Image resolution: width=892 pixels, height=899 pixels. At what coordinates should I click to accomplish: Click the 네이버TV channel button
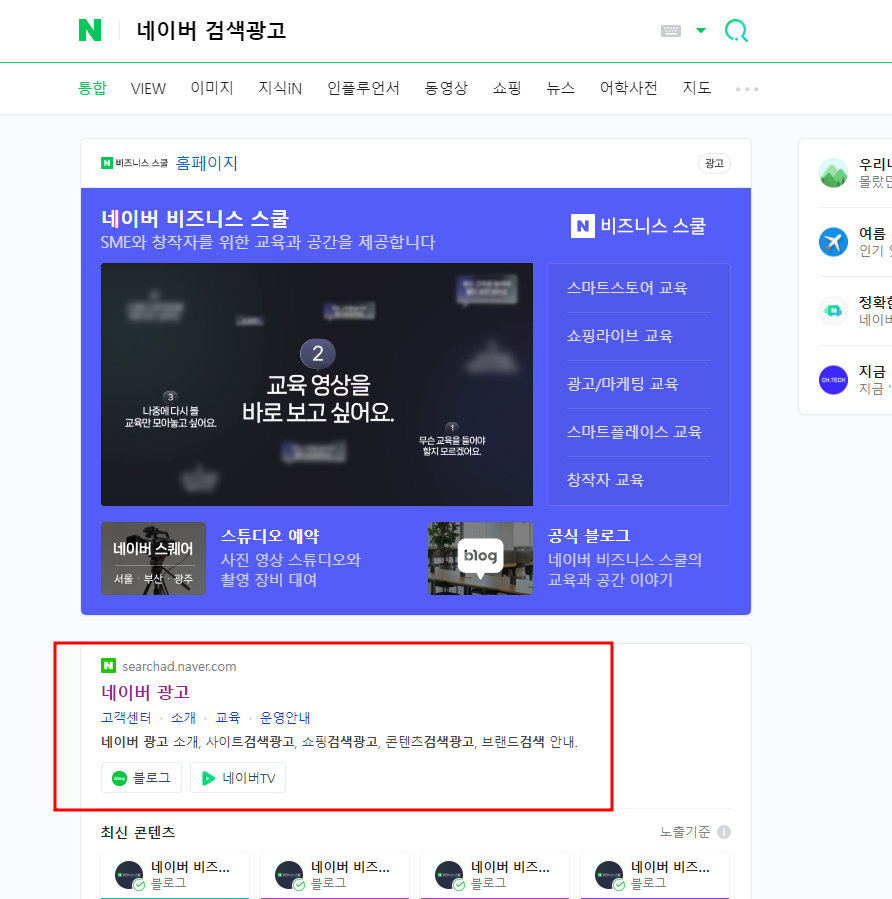[238, 778]
